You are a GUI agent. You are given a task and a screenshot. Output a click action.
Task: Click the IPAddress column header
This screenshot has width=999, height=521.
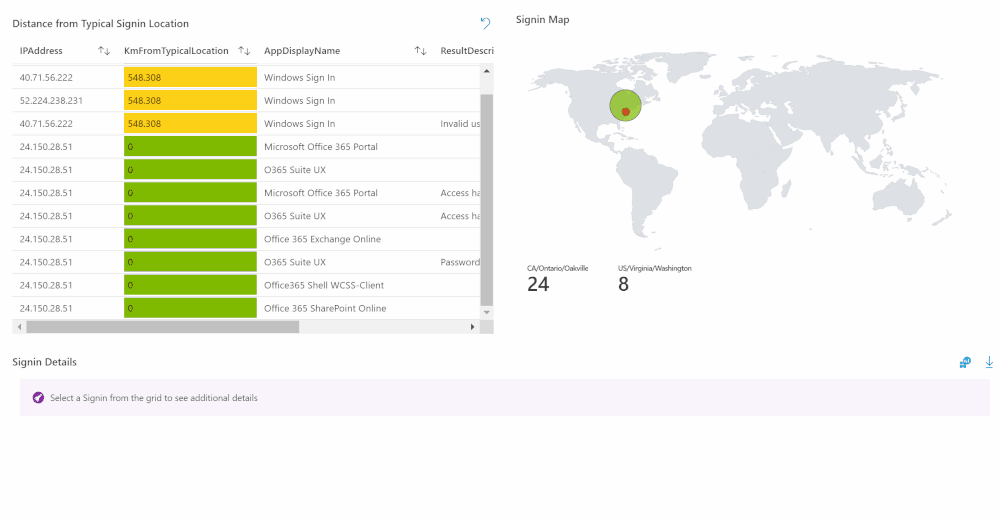[x=41, y=50]
